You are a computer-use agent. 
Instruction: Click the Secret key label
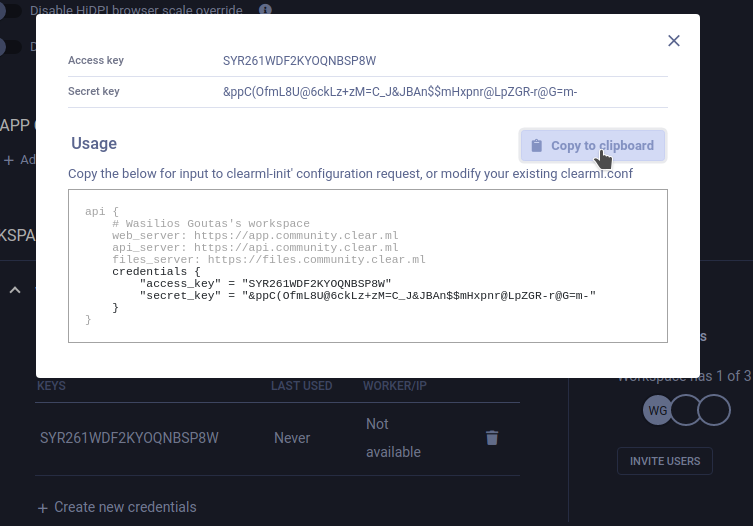click(x=94, y=91)
